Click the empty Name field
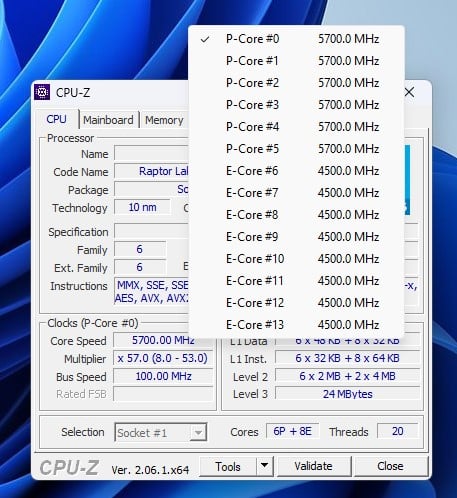 (x=152, y=153)
